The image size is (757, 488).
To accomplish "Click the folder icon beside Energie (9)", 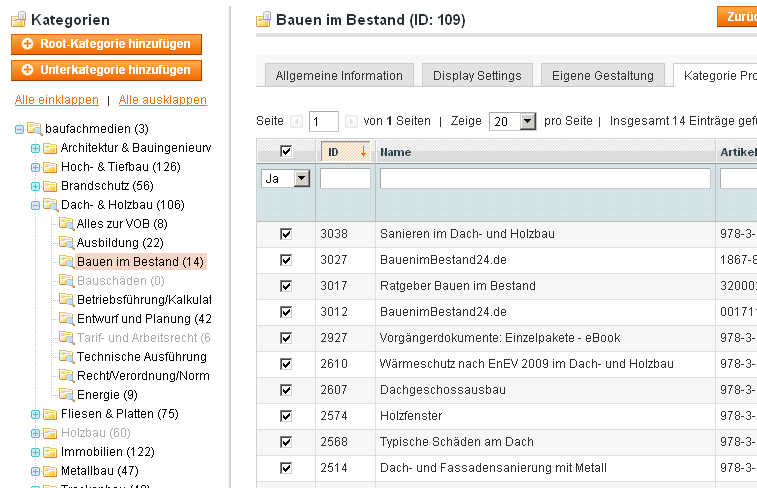I will [x=66, y=395].
